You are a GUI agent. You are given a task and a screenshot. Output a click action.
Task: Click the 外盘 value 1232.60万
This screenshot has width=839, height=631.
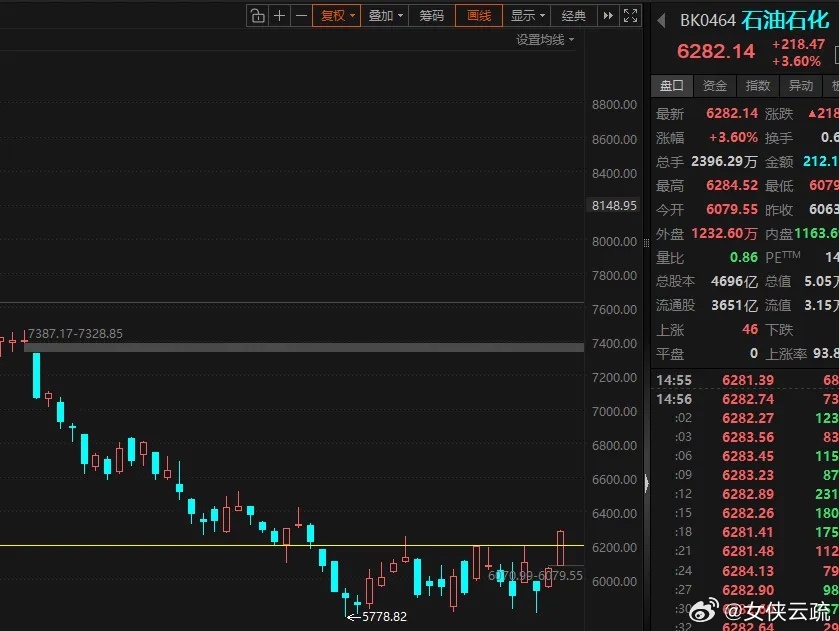pos(724,233)
